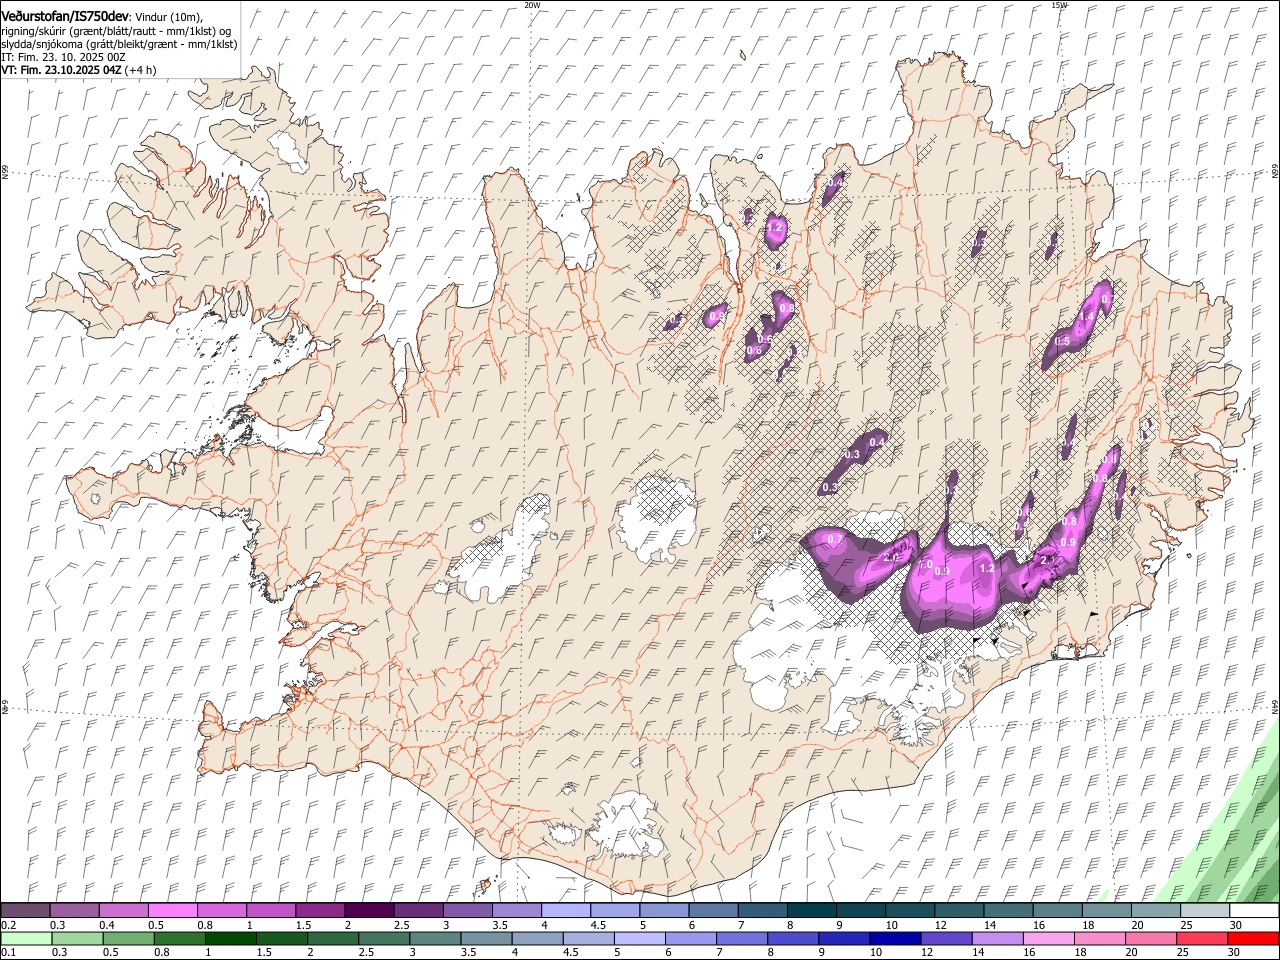1280x960 pixels.
Task: Select bottom legend swatch between 5 and 6
Action: tap(638, 938)
